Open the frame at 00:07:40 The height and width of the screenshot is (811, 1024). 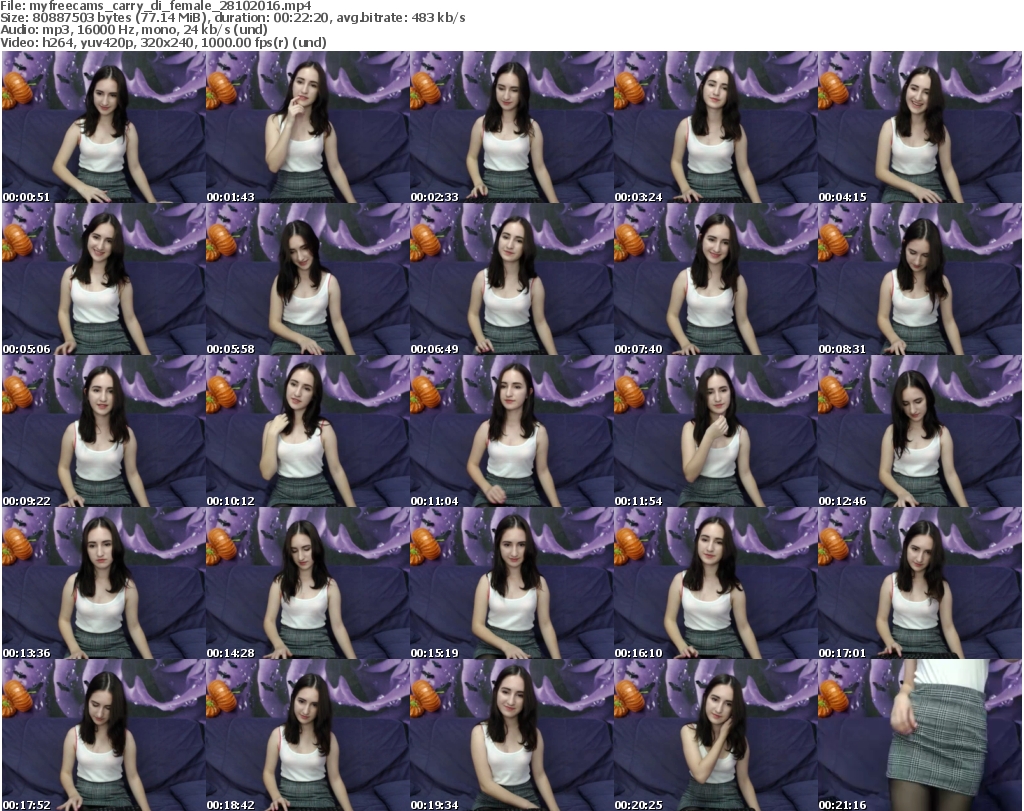(715, 279)
